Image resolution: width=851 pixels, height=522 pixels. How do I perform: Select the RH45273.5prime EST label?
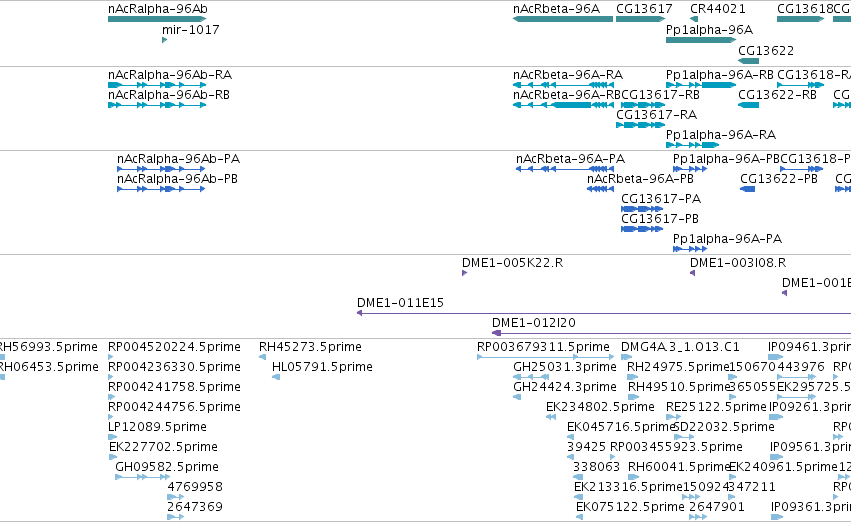pos(310,347)
